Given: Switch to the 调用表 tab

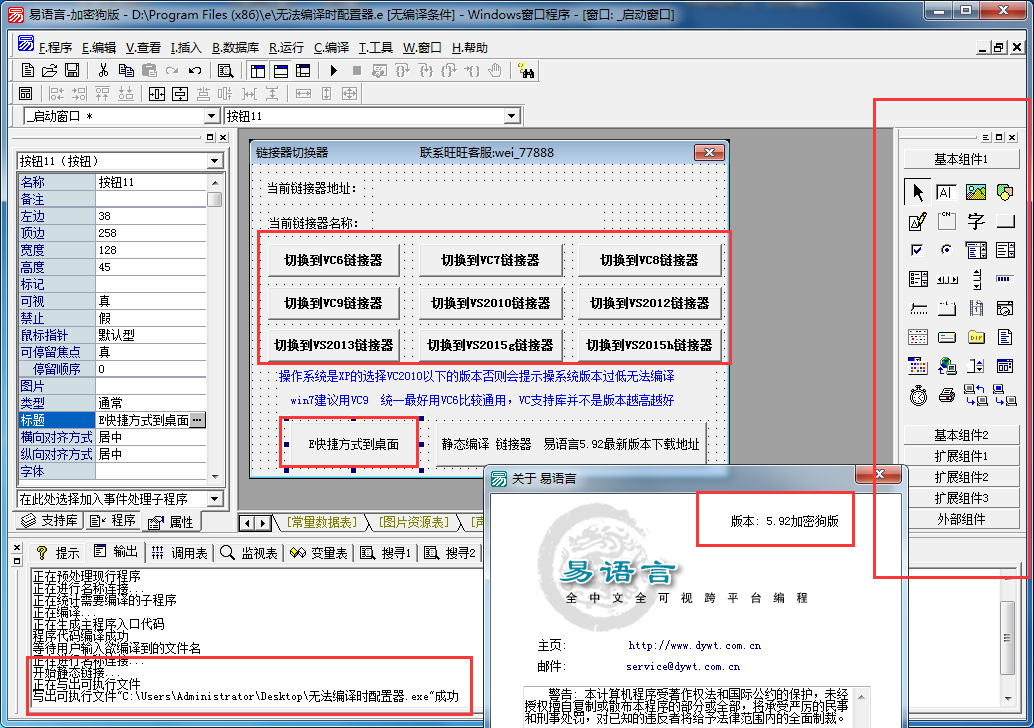Looking at the screenshot, I should [x=179, y=553].
